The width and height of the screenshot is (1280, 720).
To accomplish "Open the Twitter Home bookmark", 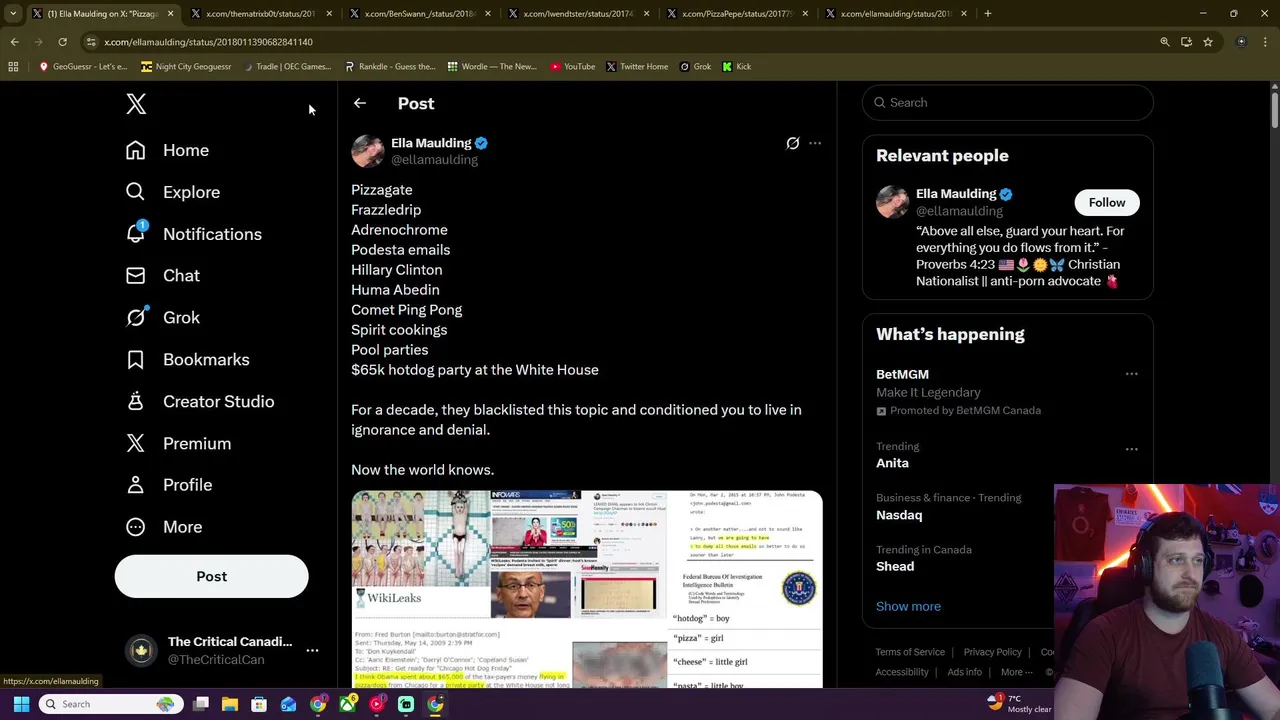I will point(636,67).
